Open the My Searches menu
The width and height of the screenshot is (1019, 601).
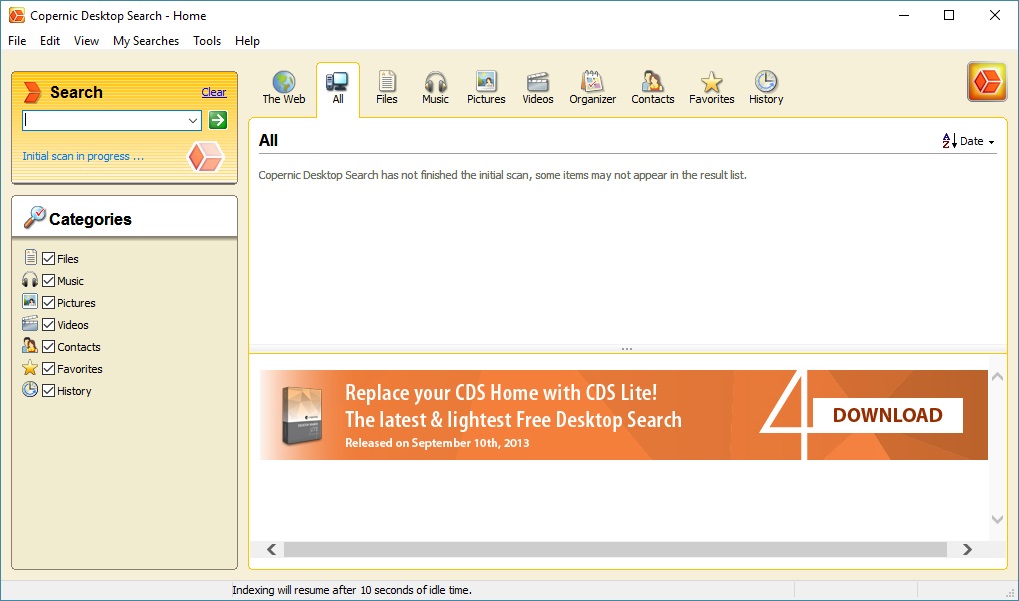click(x=146, y=41)
